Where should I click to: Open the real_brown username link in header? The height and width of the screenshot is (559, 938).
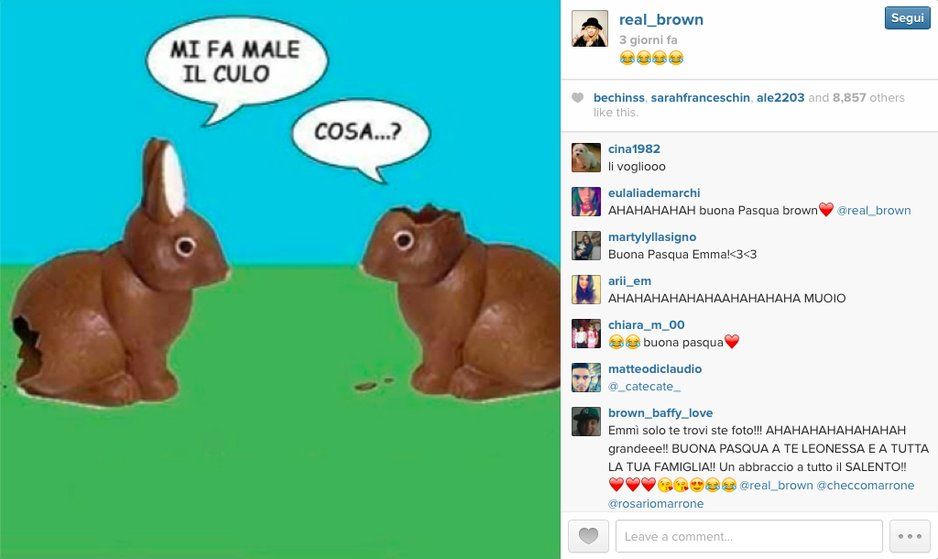tap(661, 20)
